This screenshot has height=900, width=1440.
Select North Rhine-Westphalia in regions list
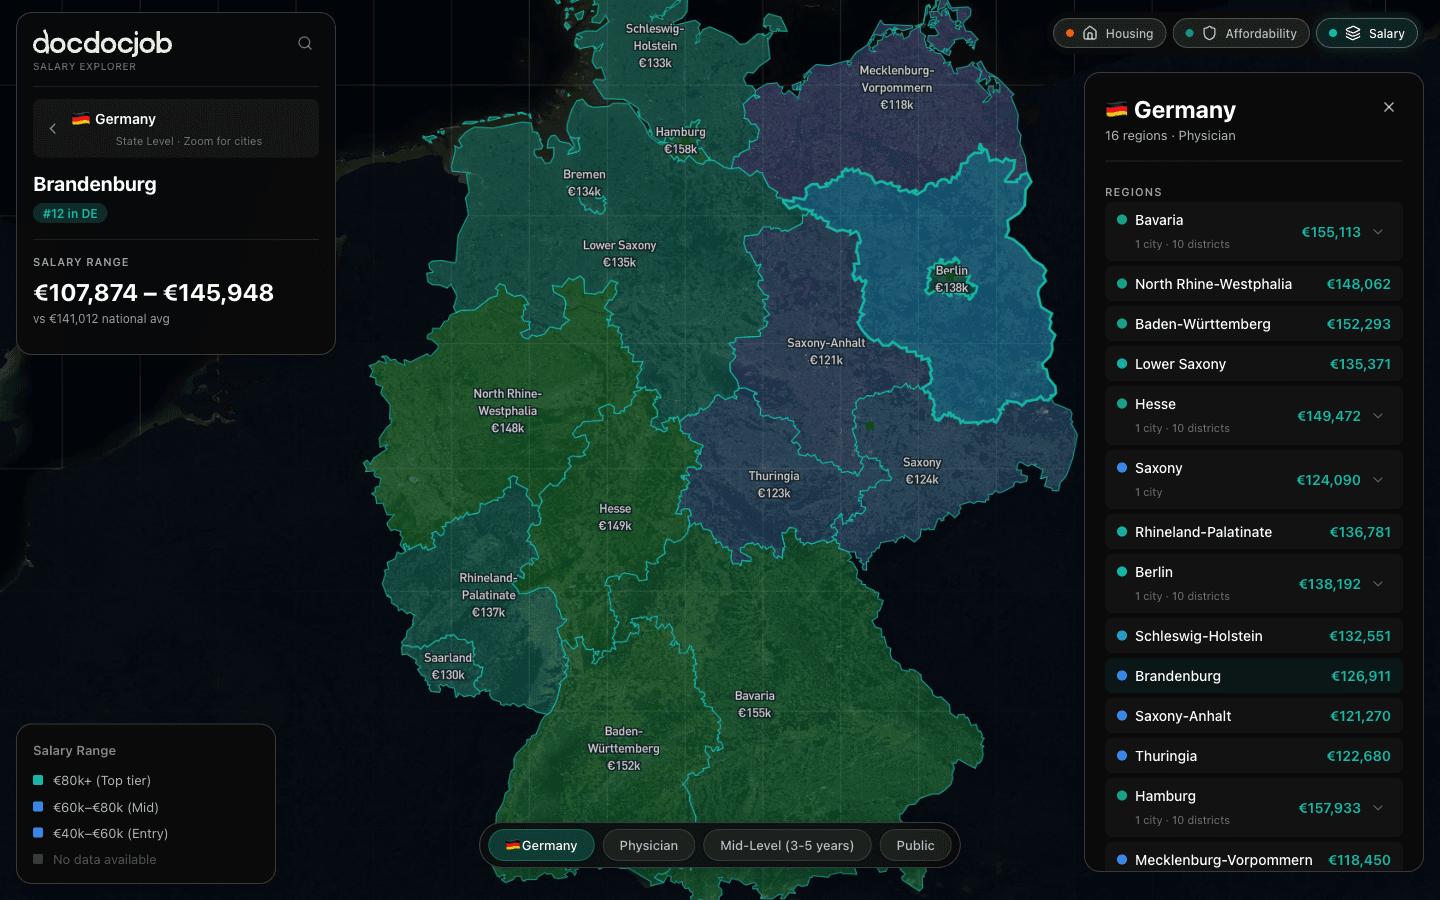(x=1254, y=284)
